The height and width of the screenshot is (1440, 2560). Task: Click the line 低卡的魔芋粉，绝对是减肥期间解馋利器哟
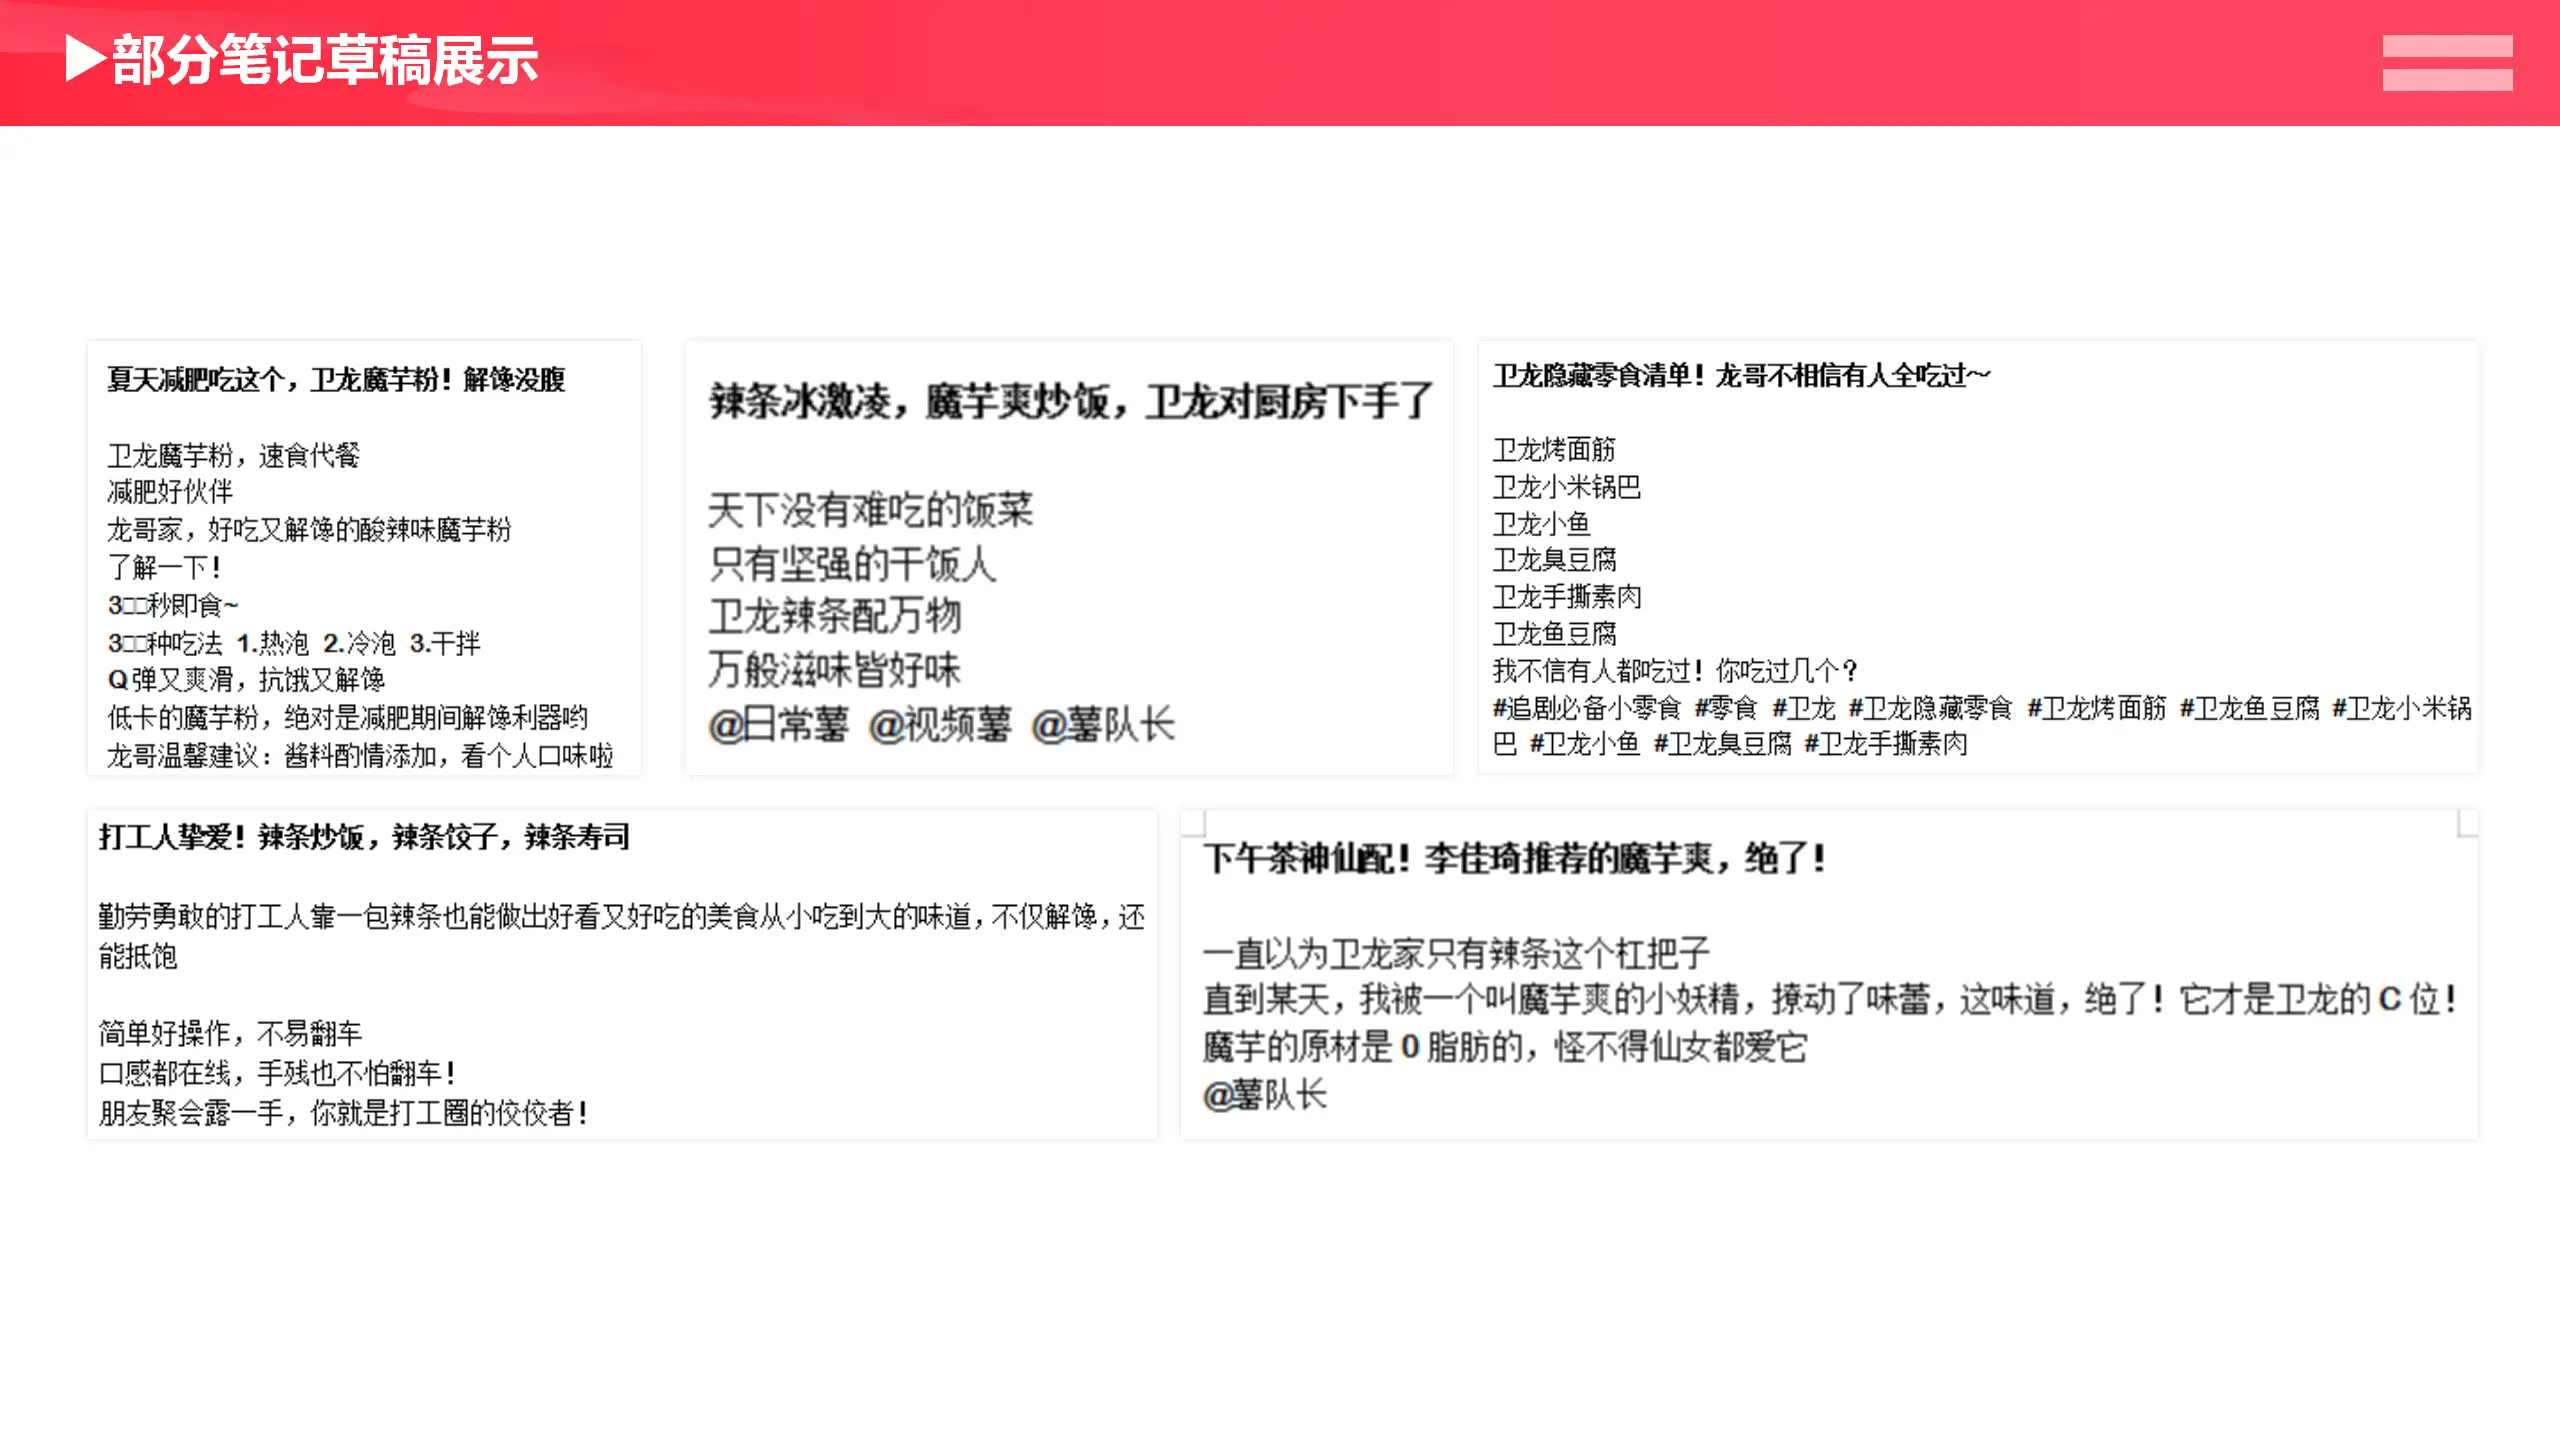(x=347, y=717)
